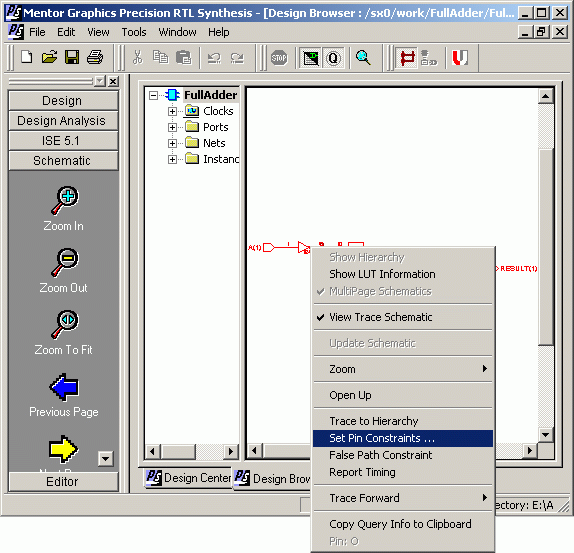Image resolution: width=574 pixels, height=553 pixels.
Task: Toggle the schematic view toolbar icon
Action: pyautogui.click(x=310, y=58)
